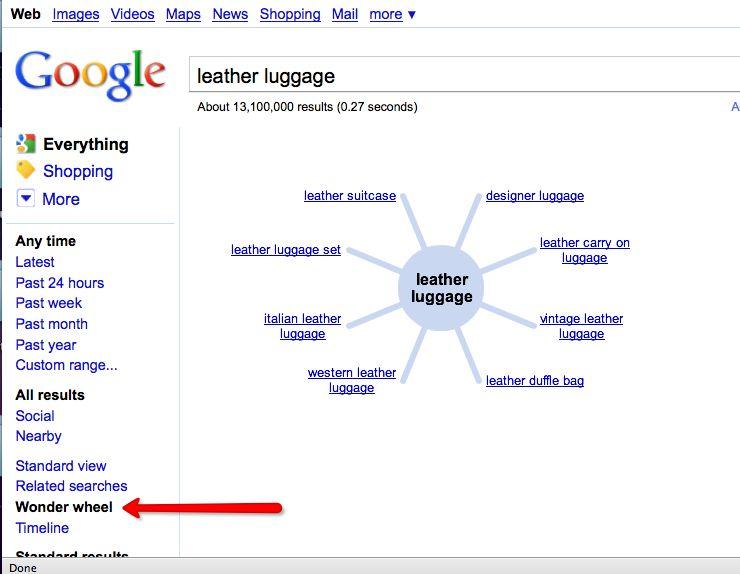Open the Images tab in top navigation

coord(76,14)
